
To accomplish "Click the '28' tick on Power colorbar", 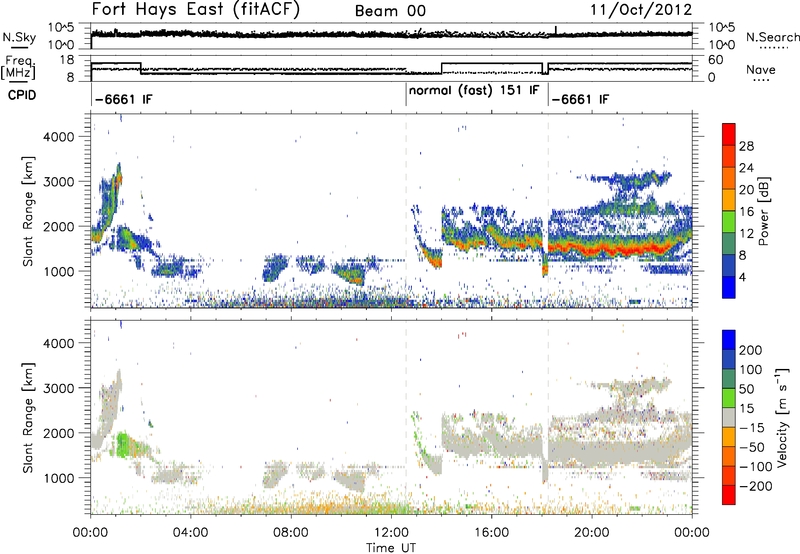I will click(x=746, y=146).
